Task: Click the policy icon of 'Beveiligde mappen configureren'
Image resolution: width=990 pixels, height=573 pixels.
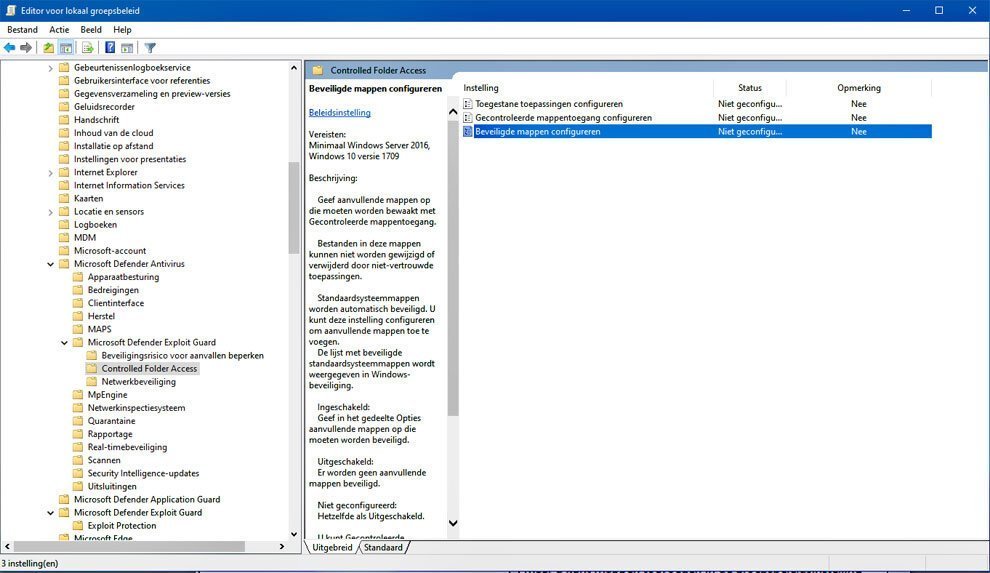Action: 468,132
